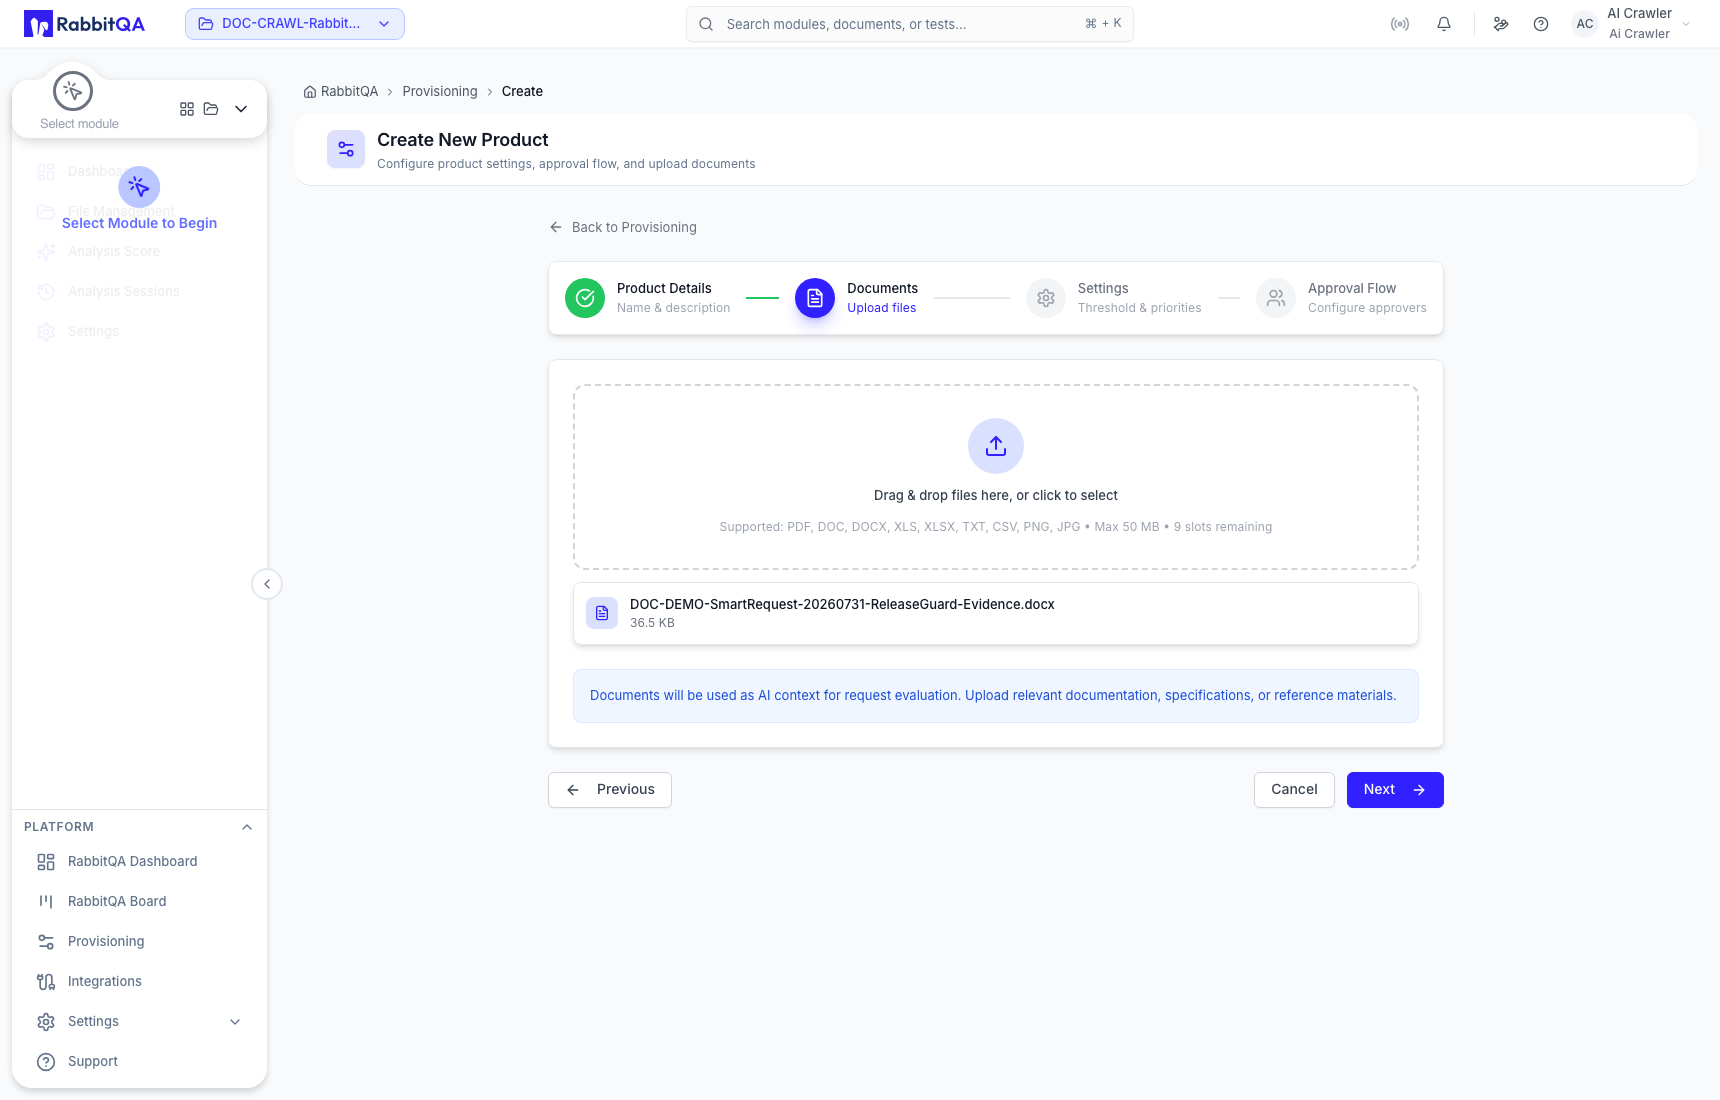Collapse the PLATFORM section

tap(247, 827)
